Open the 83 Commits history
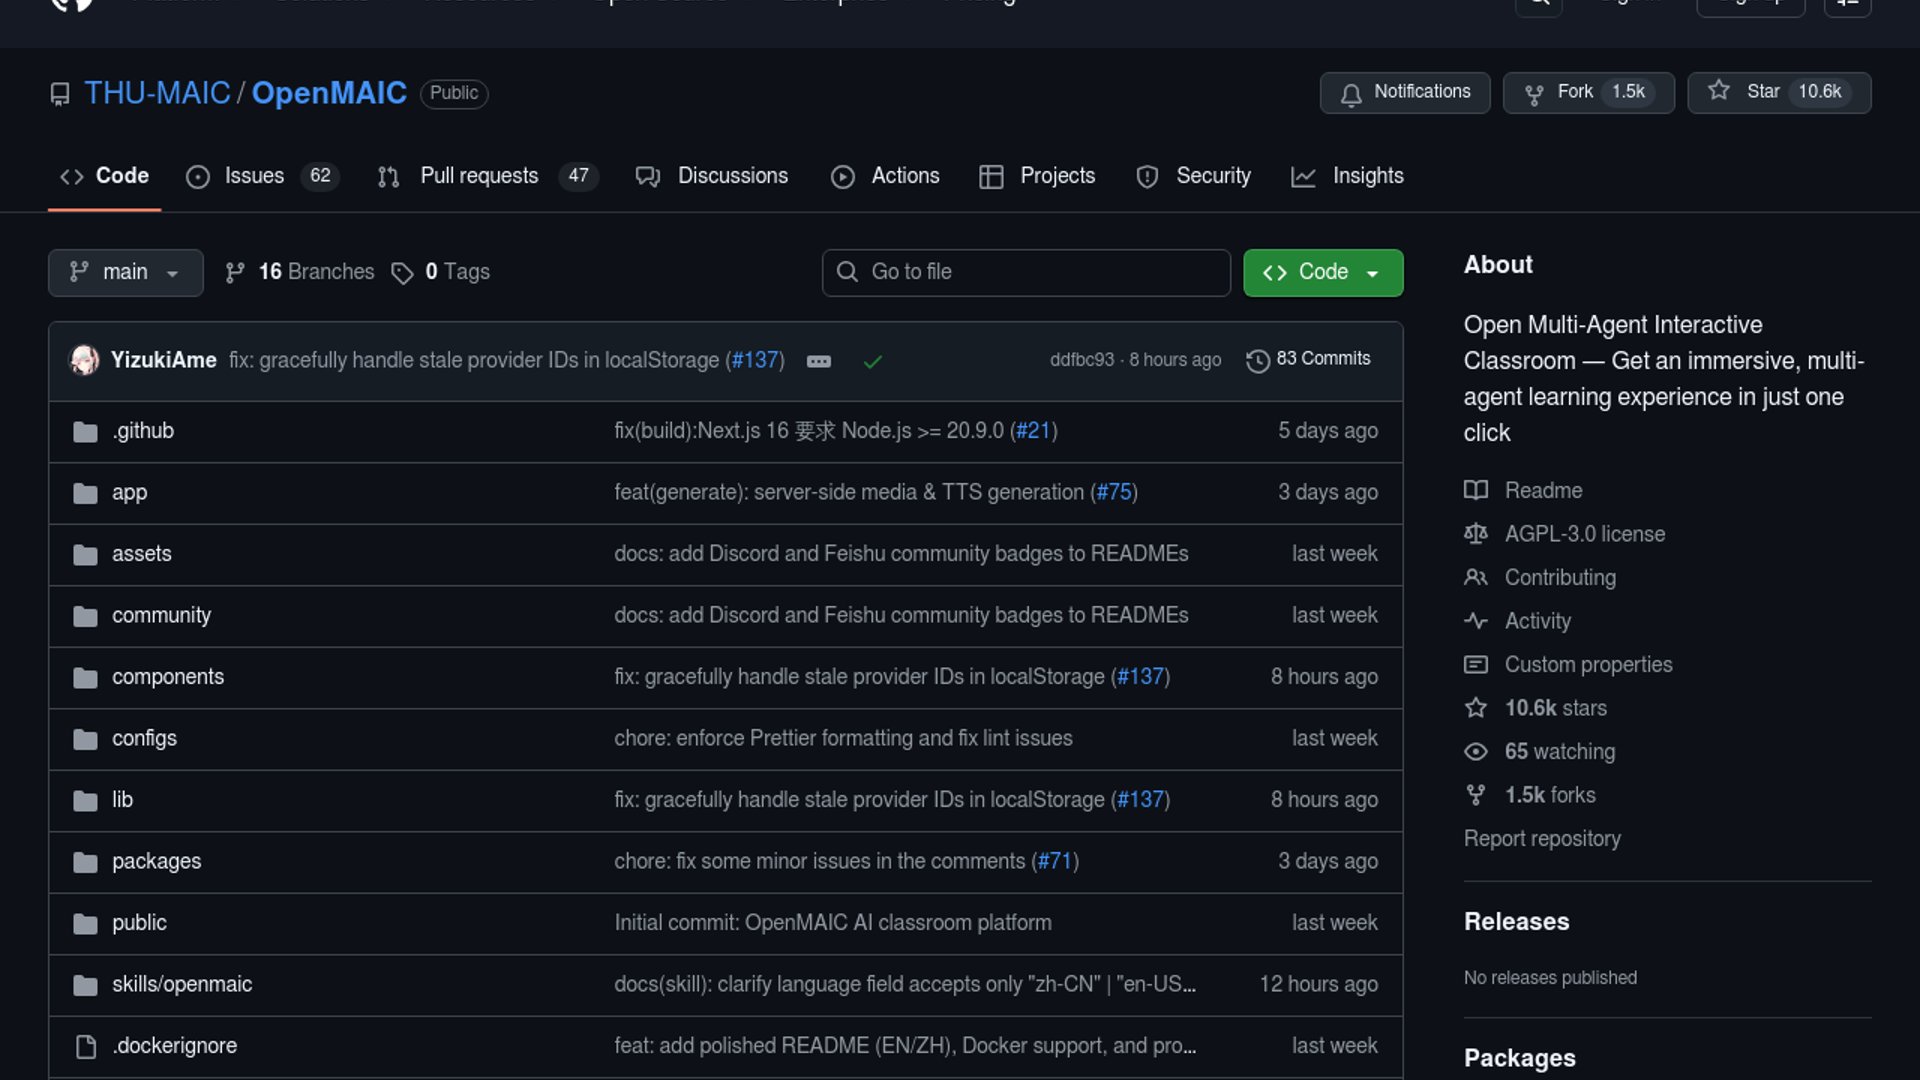This screenshot has height=1080, width=1920. coord(1308,359)
